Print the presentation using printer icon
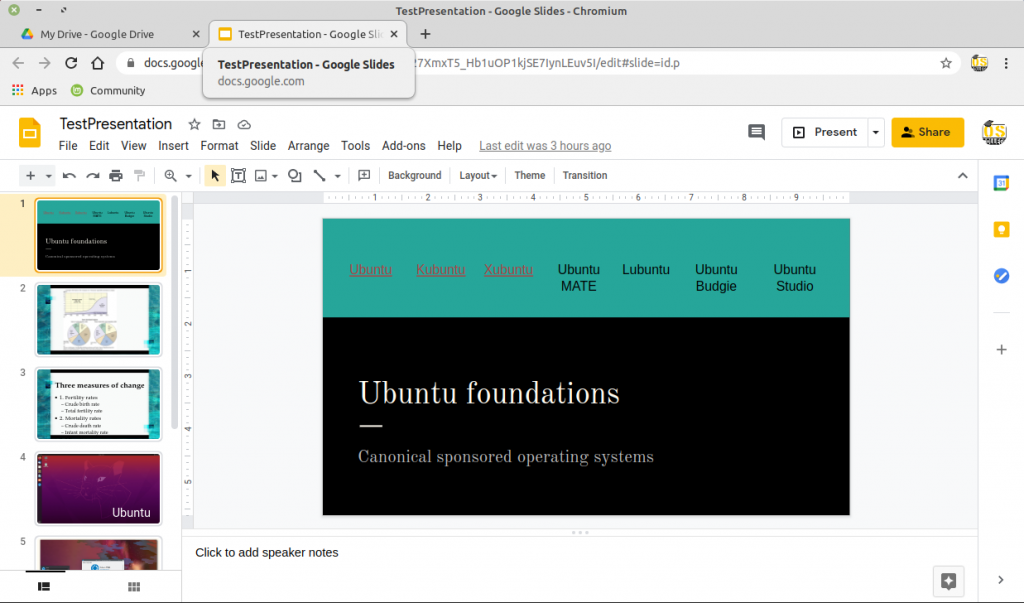The height and width of the screenshot is (603, 1024). click(116, 176)
